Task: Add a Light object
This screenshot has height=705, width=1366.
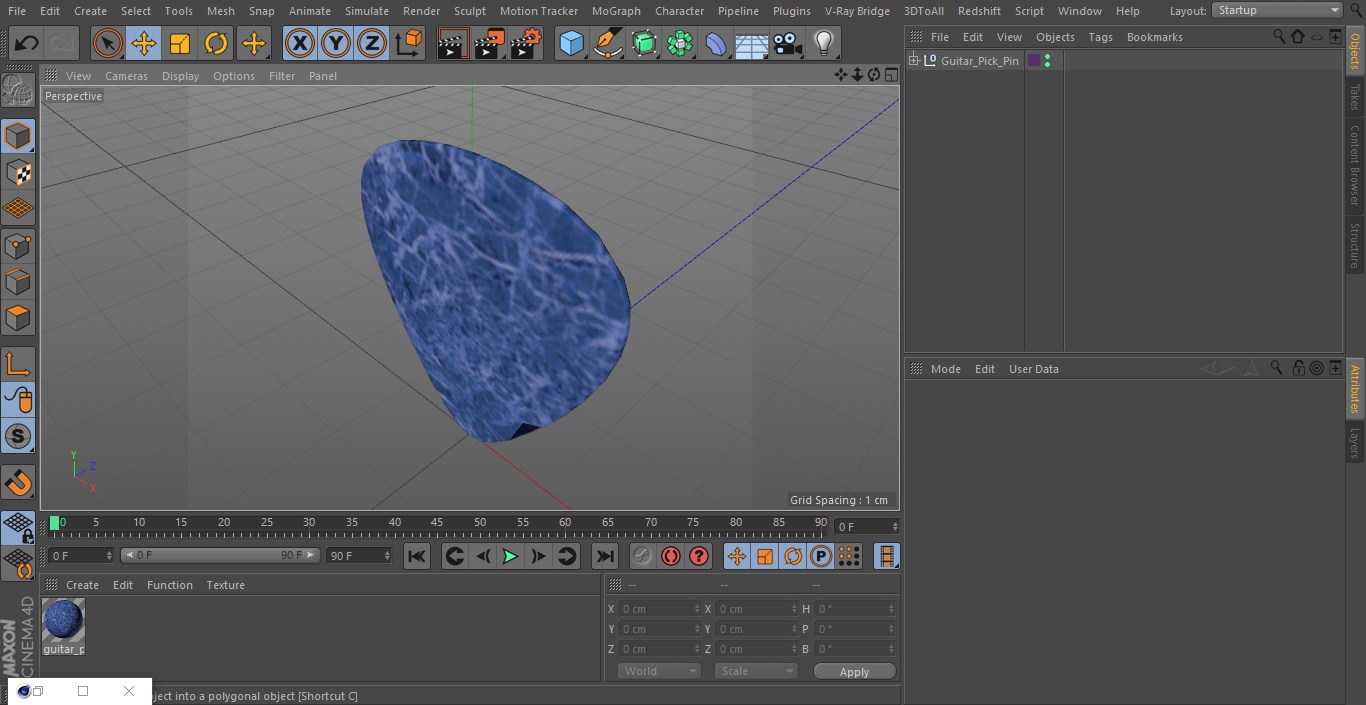Action: 823,44
